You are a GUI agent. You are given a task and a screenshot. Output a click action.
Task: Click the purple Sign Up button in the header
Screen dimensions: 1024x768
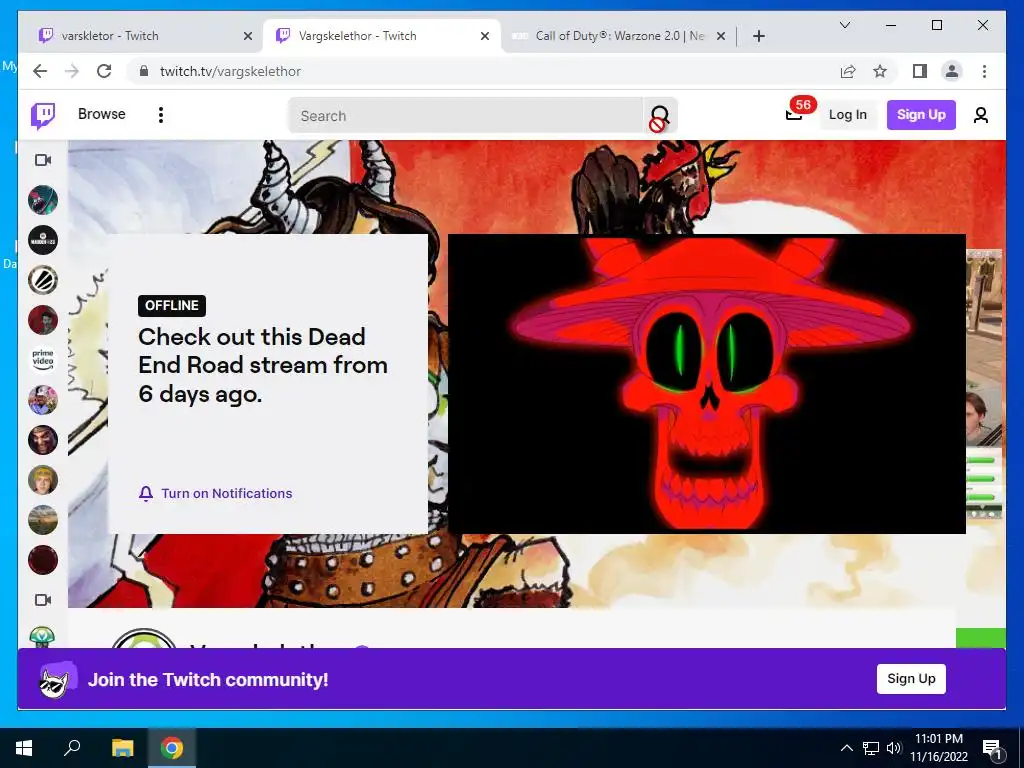click(x=921, y=115)
